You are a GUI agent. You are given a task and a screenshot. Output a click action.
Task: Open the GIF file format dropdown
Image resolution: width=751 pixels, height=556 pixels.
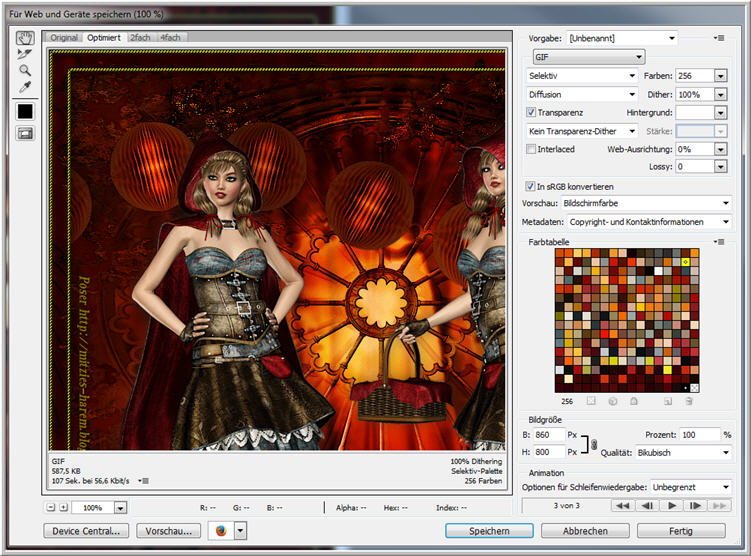pos(589,57)
